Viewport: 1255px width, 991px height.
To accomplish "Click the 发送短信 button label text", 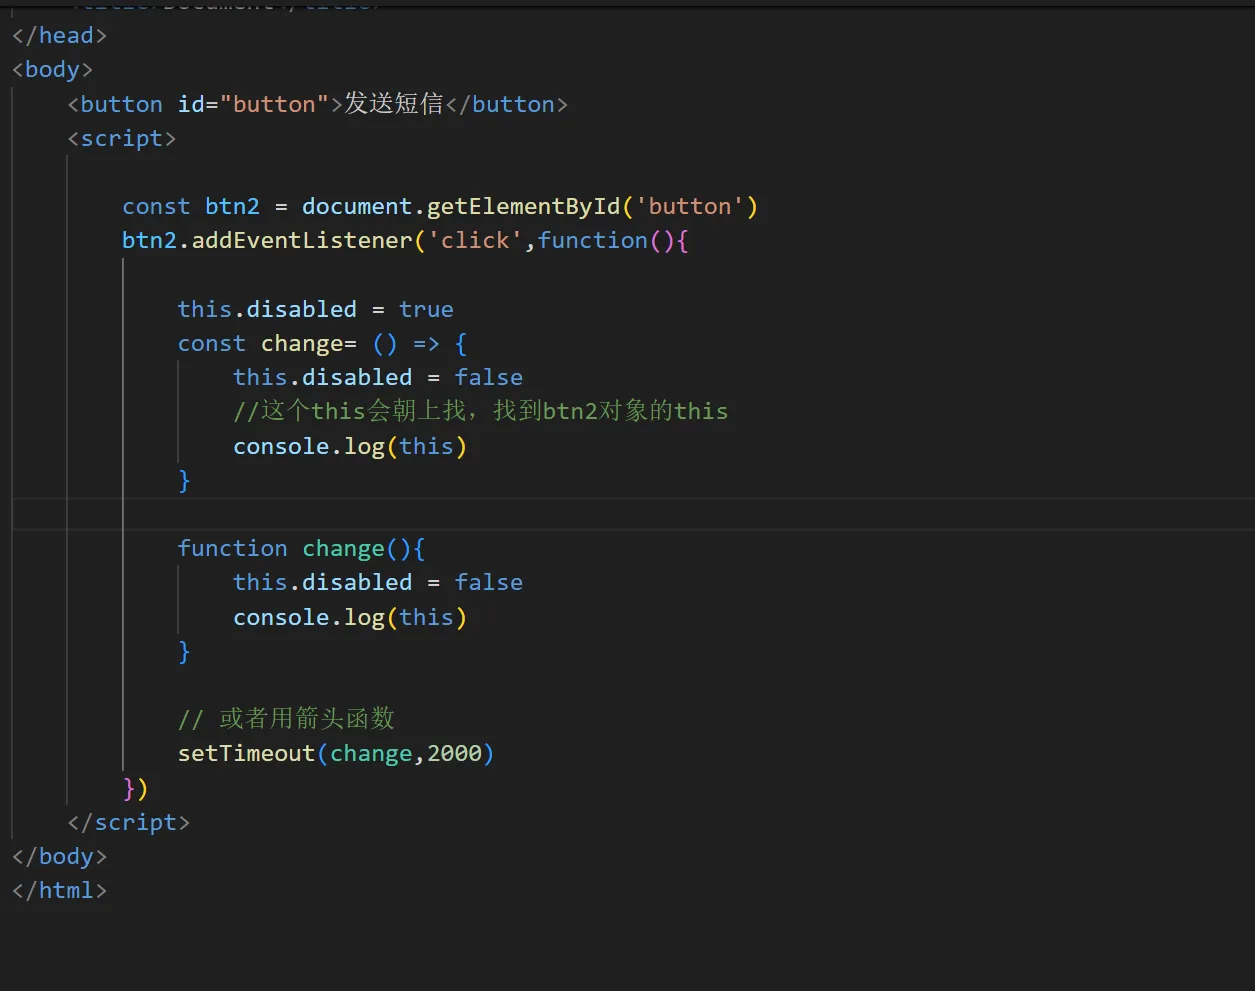I will 393,104.
